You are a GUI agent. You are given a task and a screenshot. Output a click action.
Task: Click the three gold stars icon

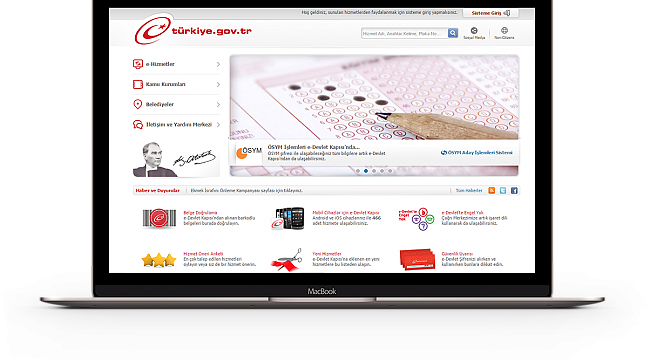tap(159, 260)
